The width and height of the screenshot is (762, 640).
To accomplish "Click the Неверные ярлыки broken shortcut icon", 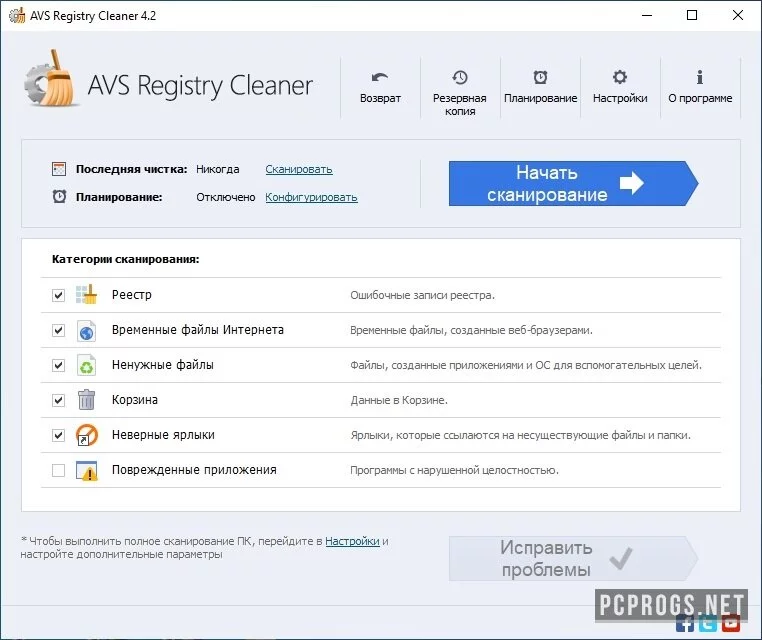I will [87, 435].
